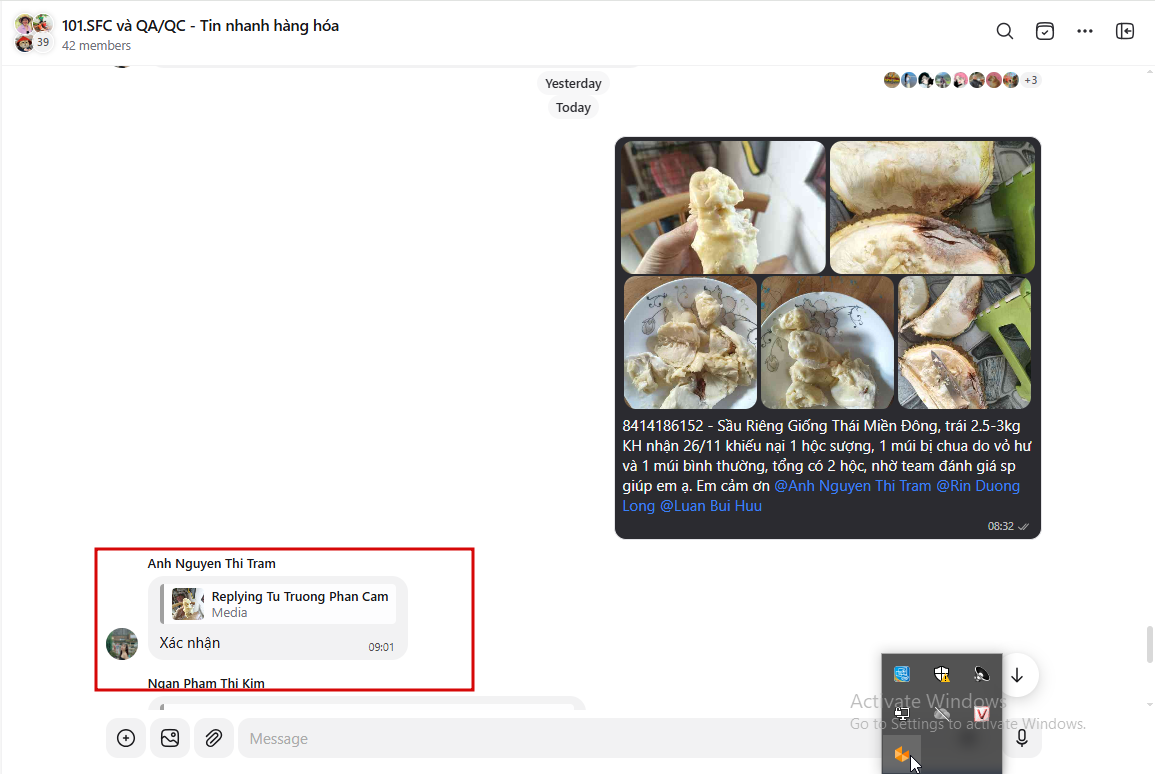Open the bottom-left durian on plate photo
The height and width of the screenshot is (774, 1155).
coord(690,342)
